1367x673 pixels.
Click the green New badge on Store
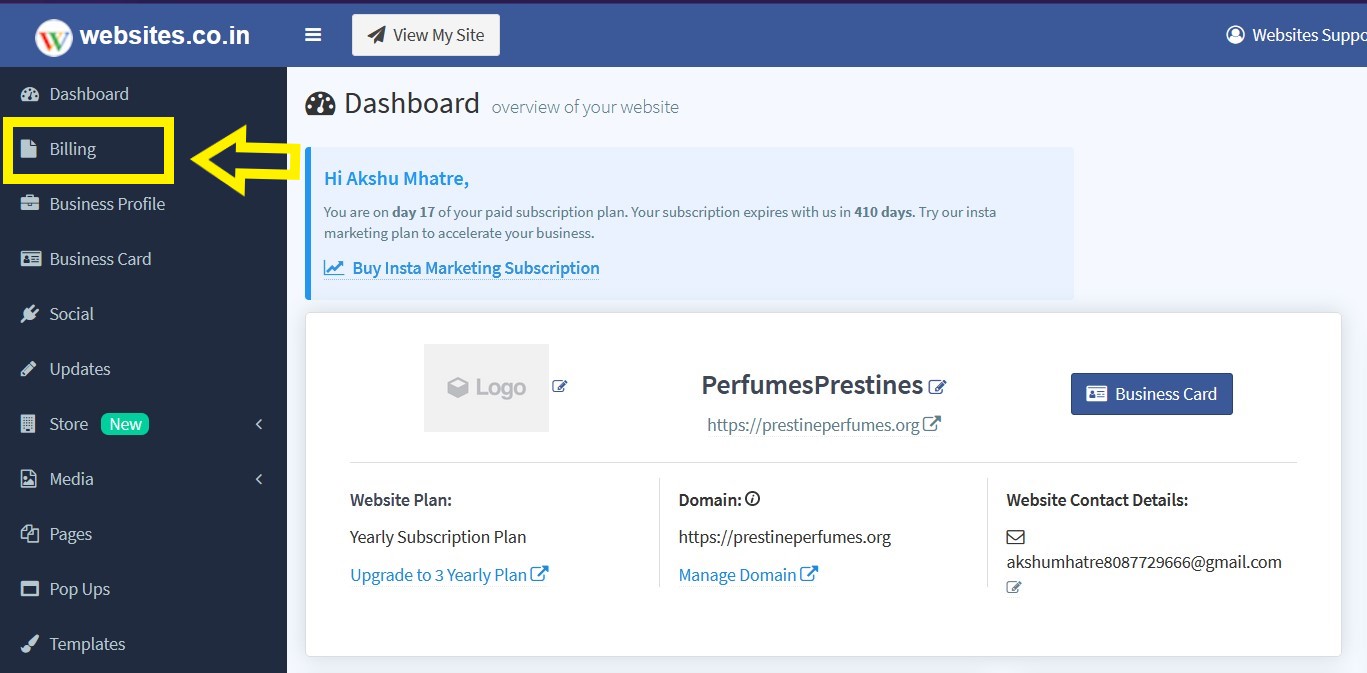pos(125,424)
